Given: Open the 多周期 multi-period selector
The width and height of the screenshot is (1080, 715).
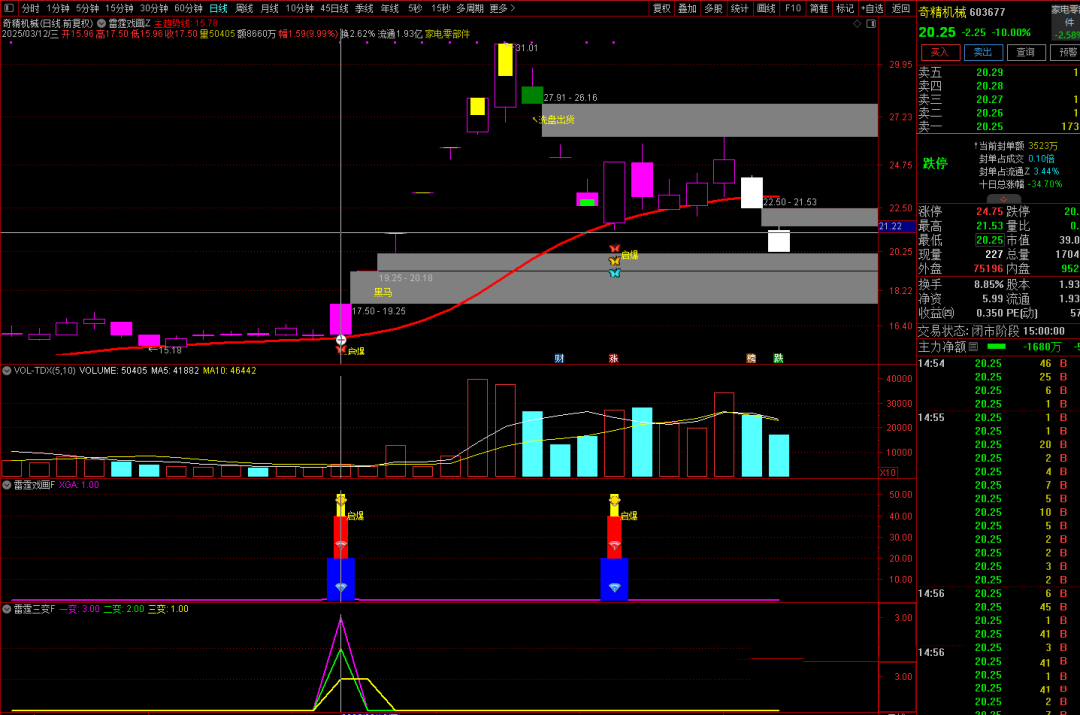Looking at the screenshot, I should [470, 8].
